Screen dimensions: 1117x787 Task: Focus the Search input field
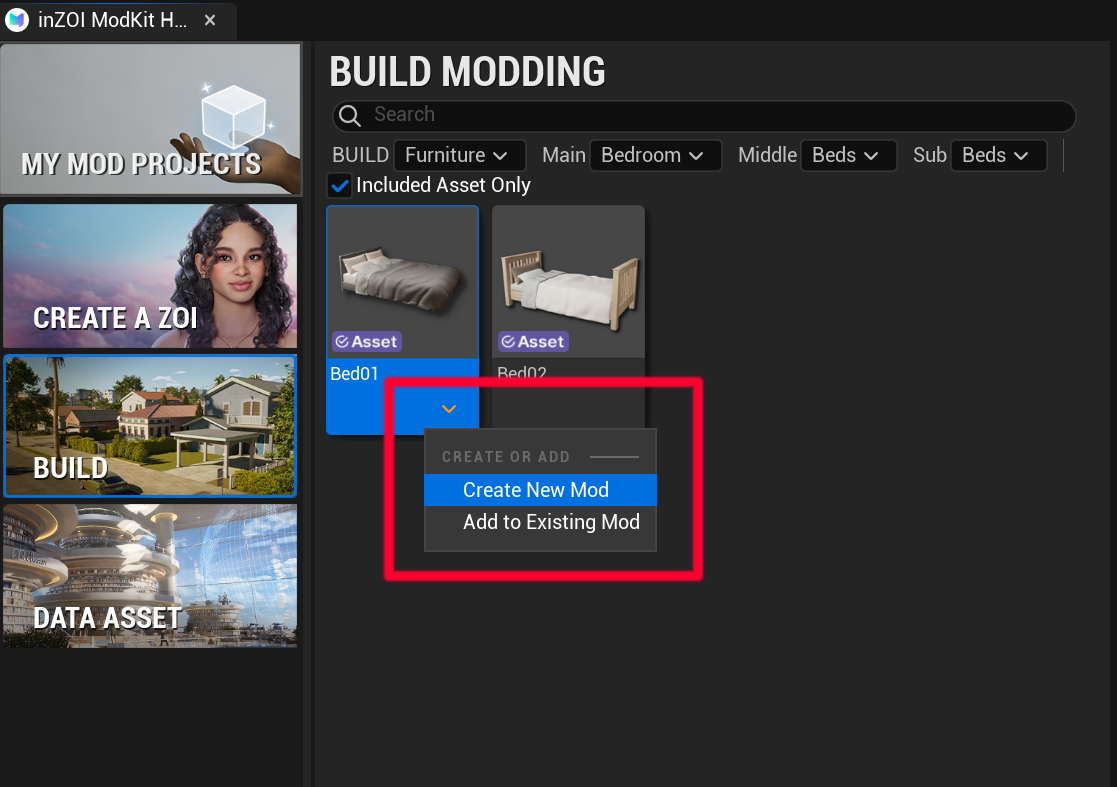[x=704, y=116]
